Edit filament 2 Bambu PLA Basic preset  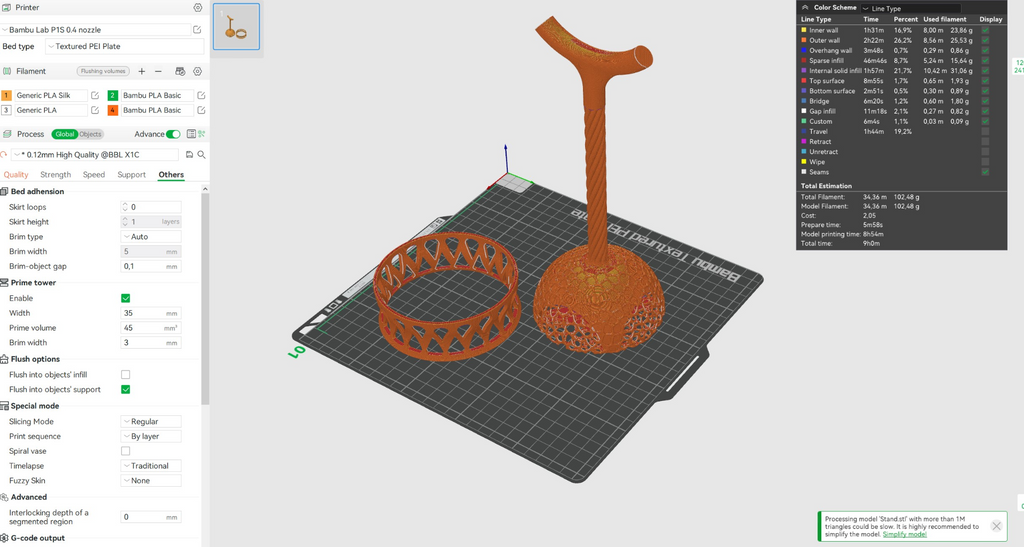click(201, 95)
